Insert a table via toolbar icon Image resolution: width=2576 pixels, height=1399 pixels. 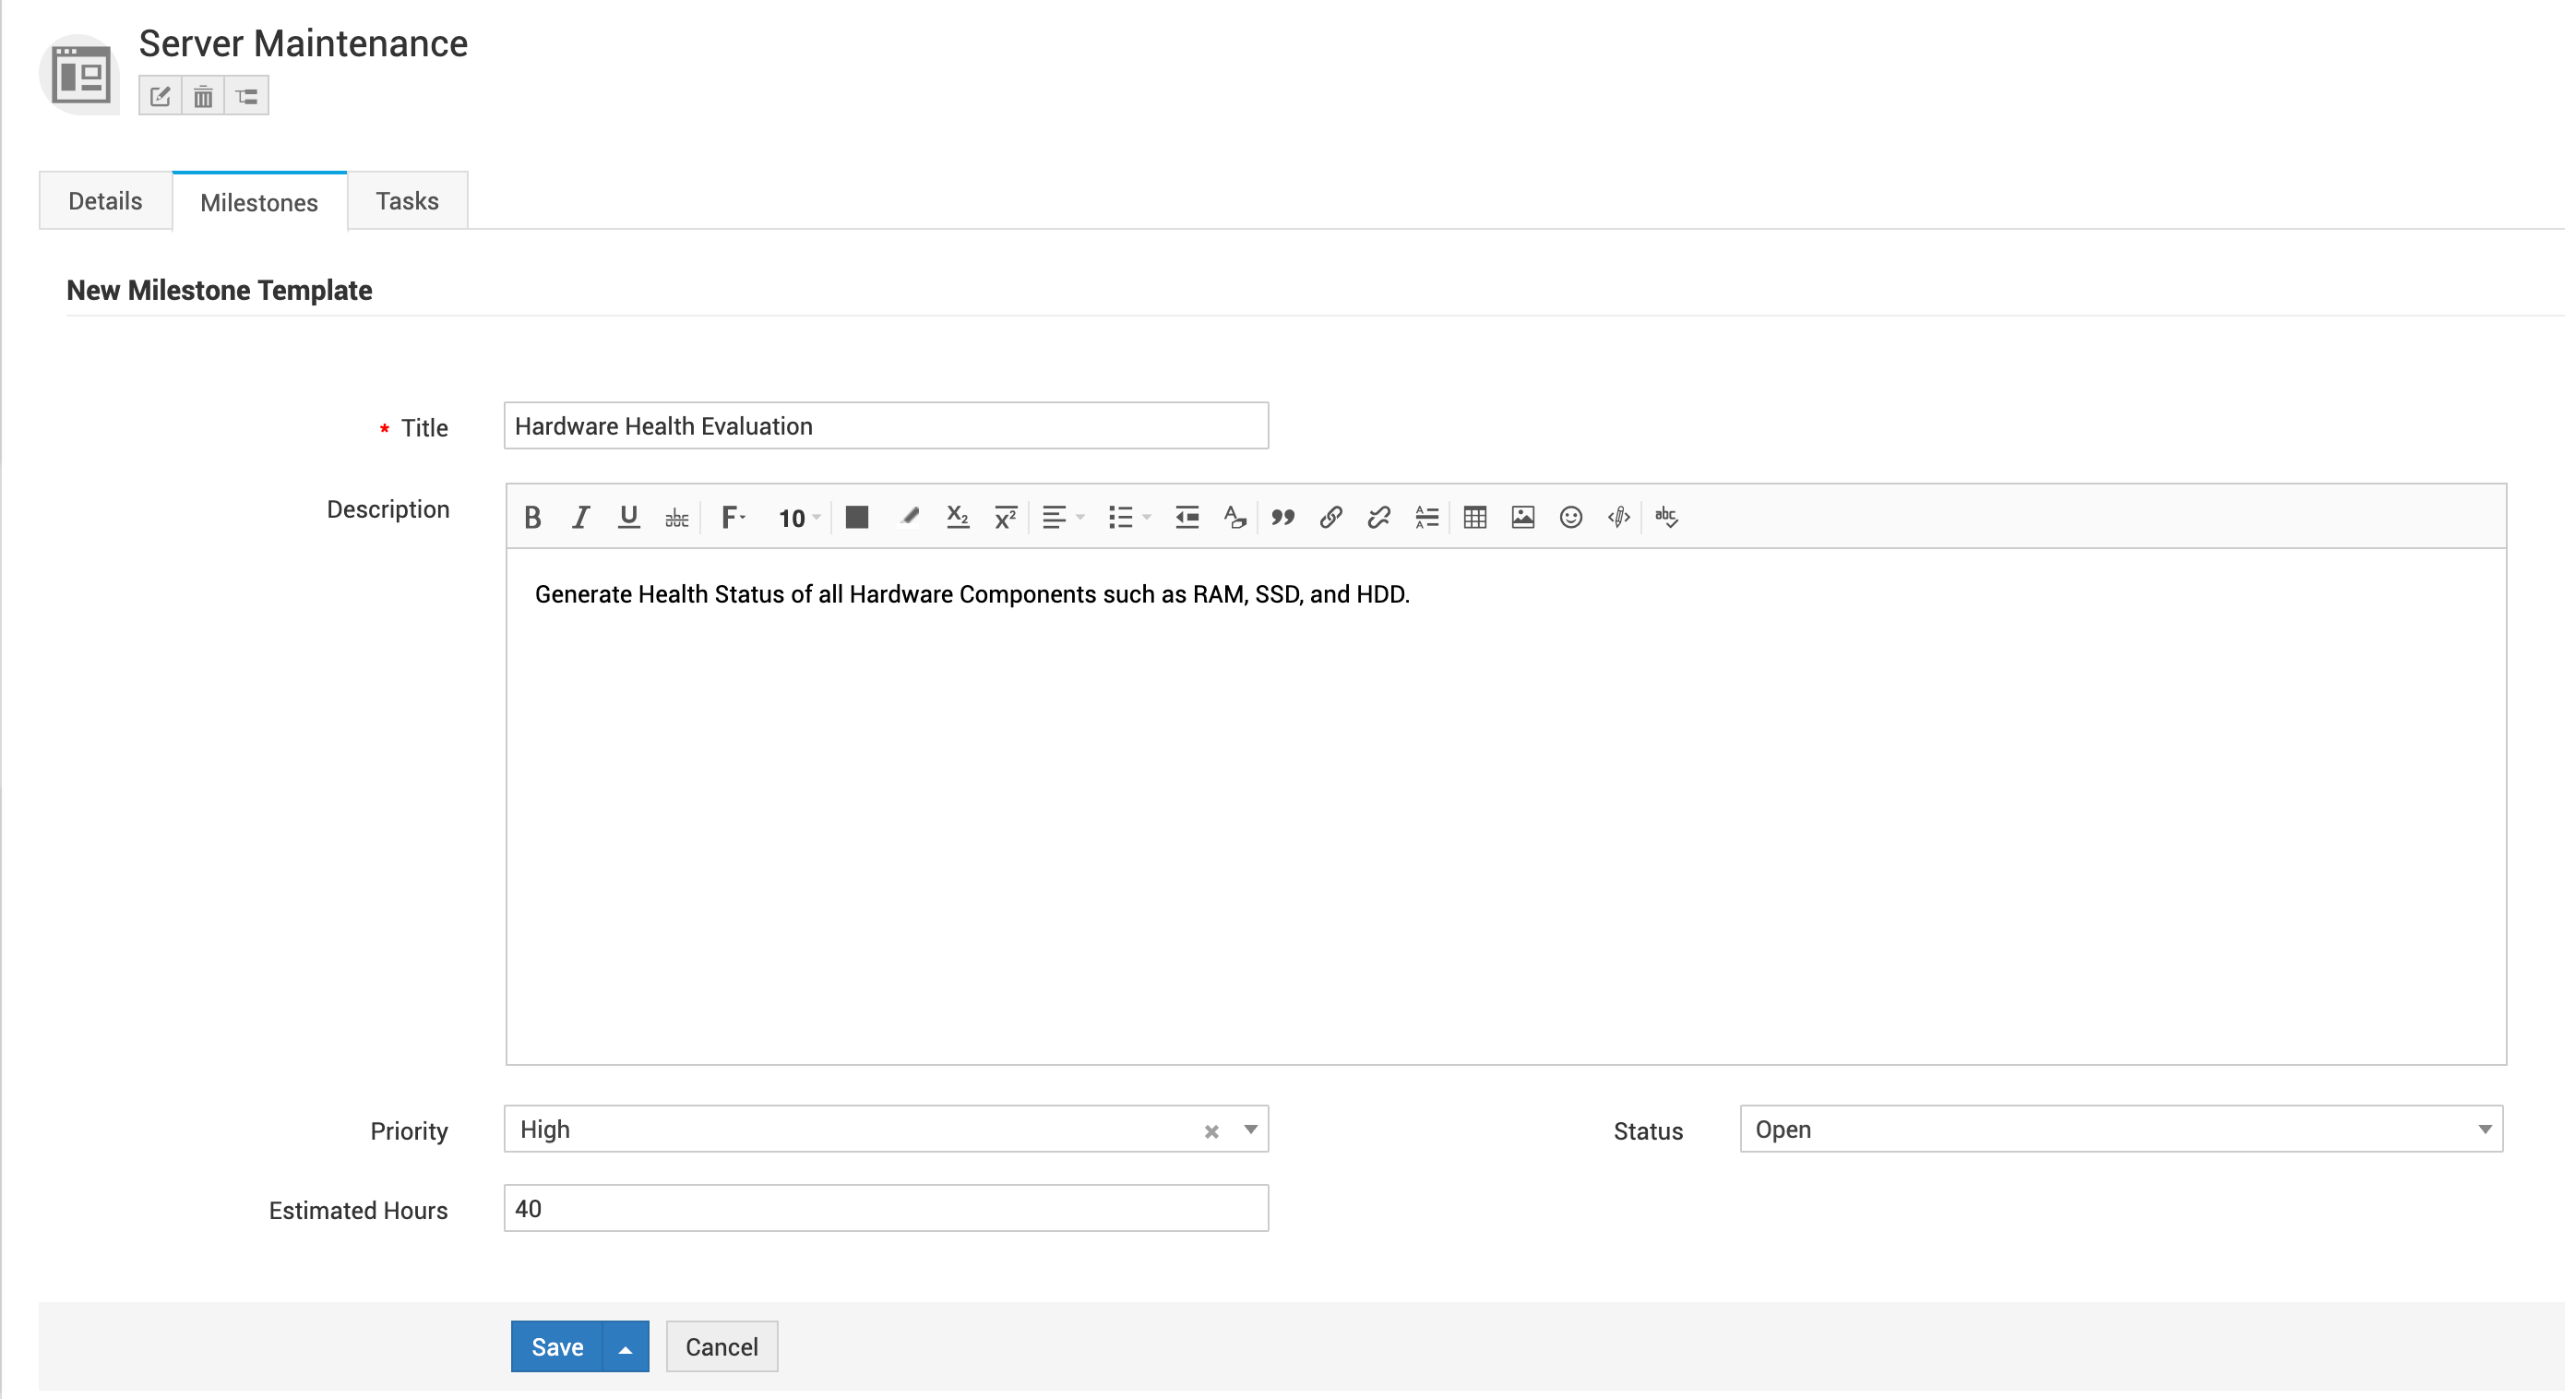[1474, 517]
